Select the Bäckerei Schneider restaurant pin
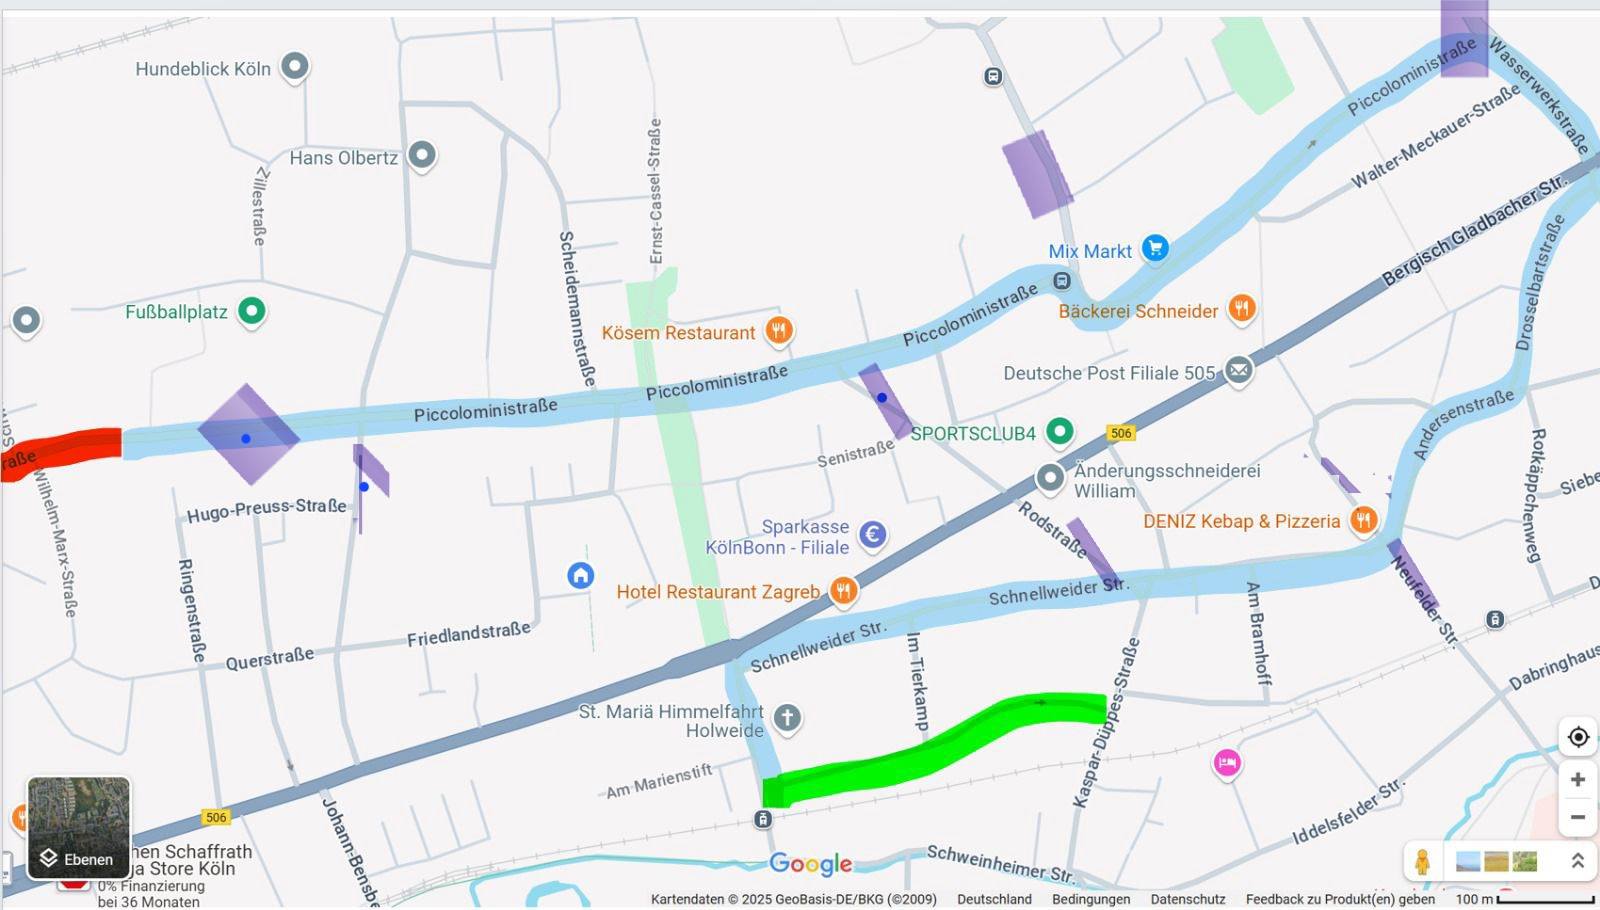Image resolution: width=1600 pixels, height=910 pixels. (1242, 308)
